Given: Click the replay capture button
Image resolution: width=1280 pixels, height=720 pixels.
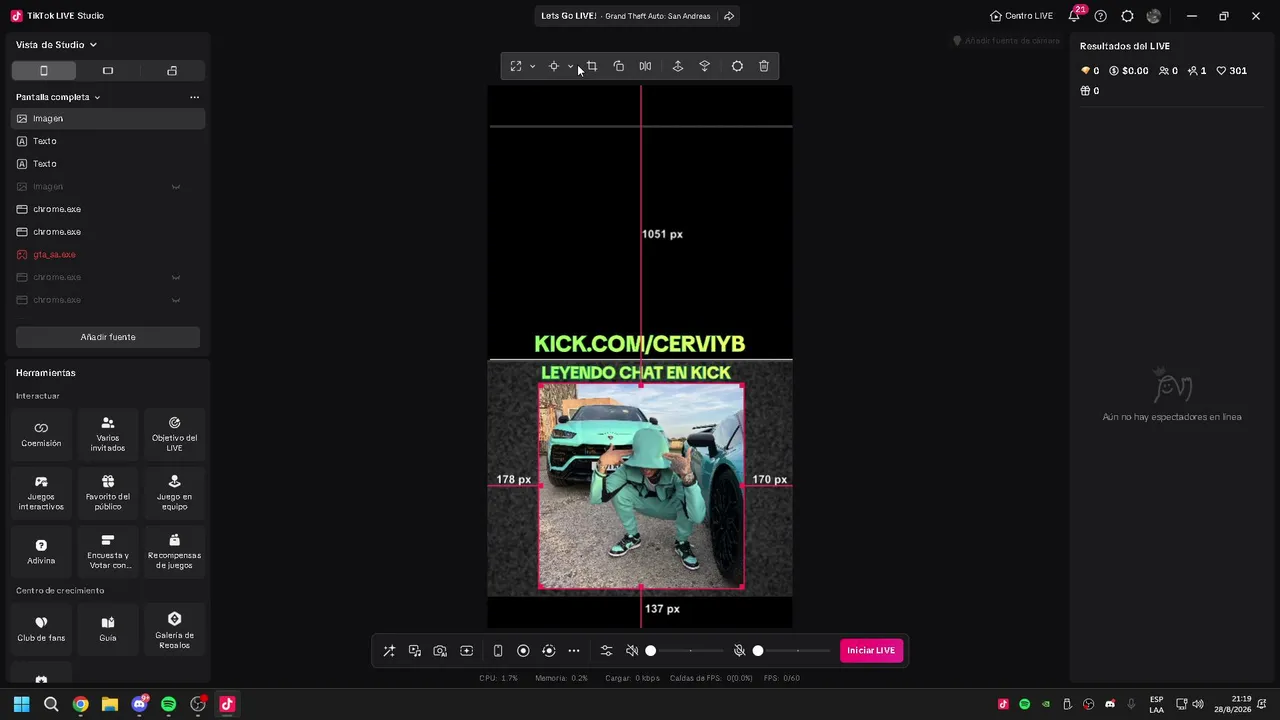Looking at the screenshot, I should coord(548,651).
